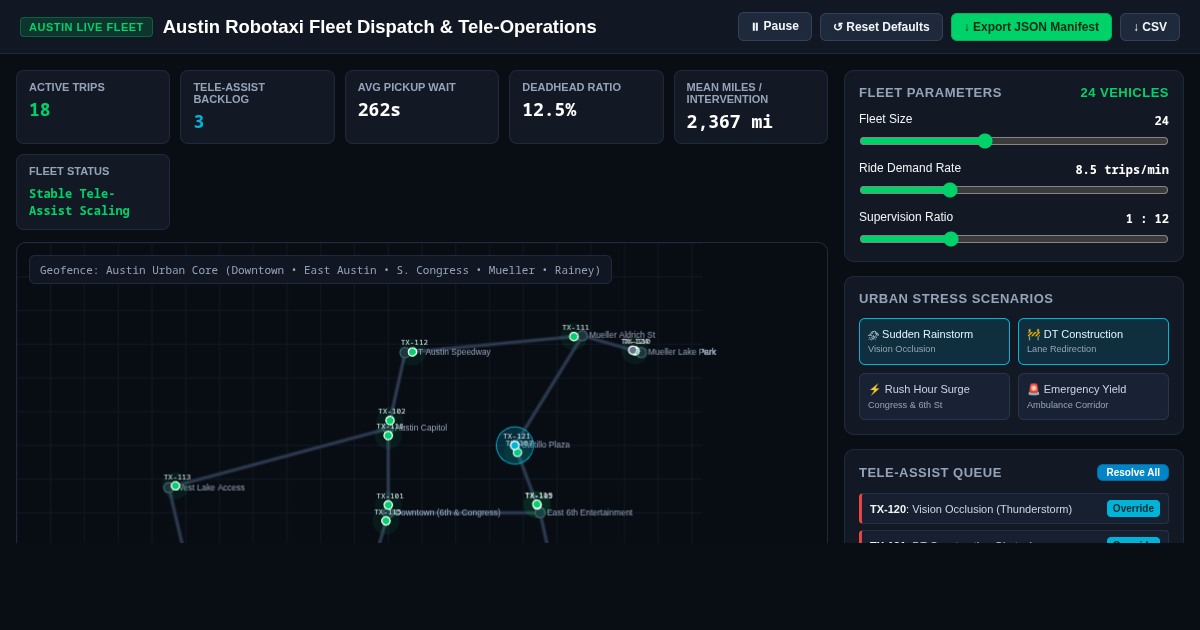Viewport: 1200px width, 630px height.
Task: Adjust the Fleet Size slider
Action: tap(1014, 141)
